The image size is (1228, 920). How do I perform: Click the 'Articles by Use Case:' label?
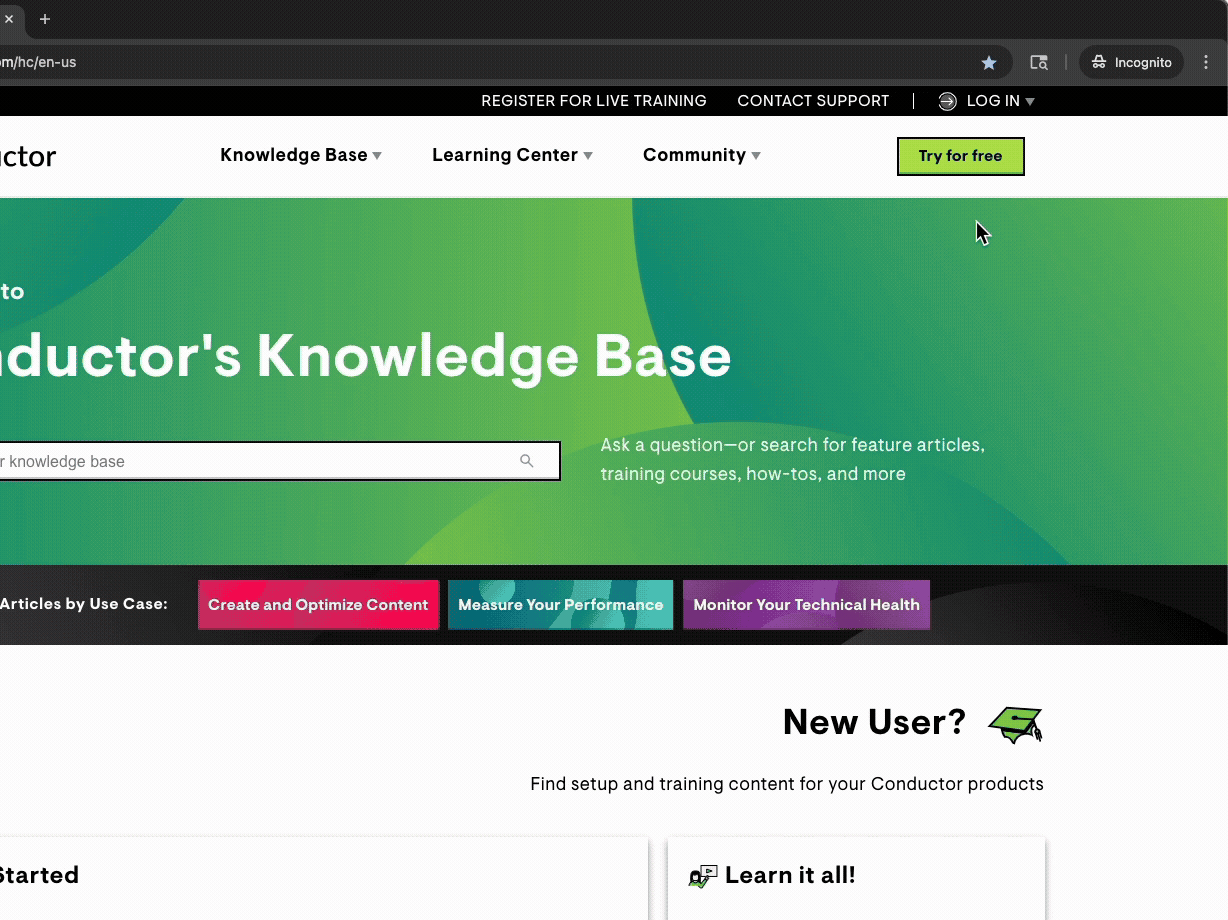click(84, 604)
